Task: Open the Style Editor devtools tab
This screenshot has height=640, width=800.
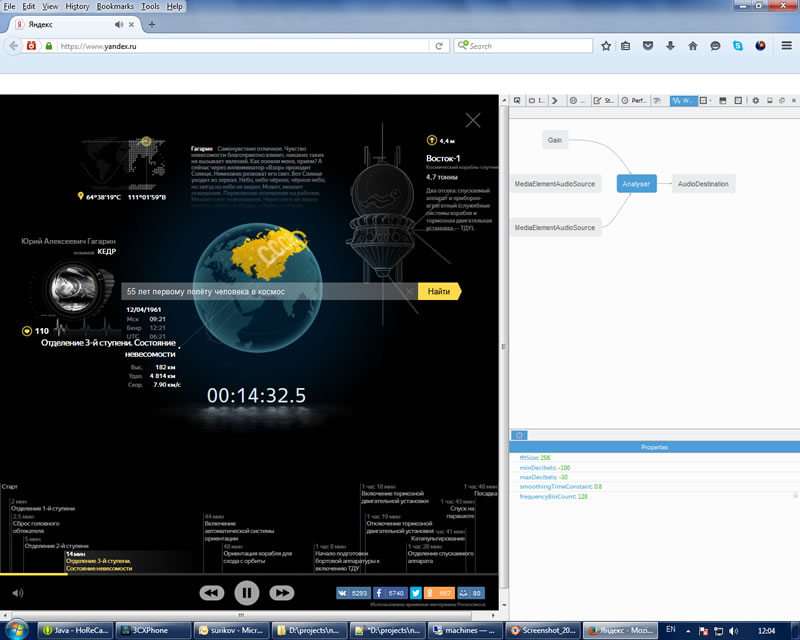Action: pos(604,101)
